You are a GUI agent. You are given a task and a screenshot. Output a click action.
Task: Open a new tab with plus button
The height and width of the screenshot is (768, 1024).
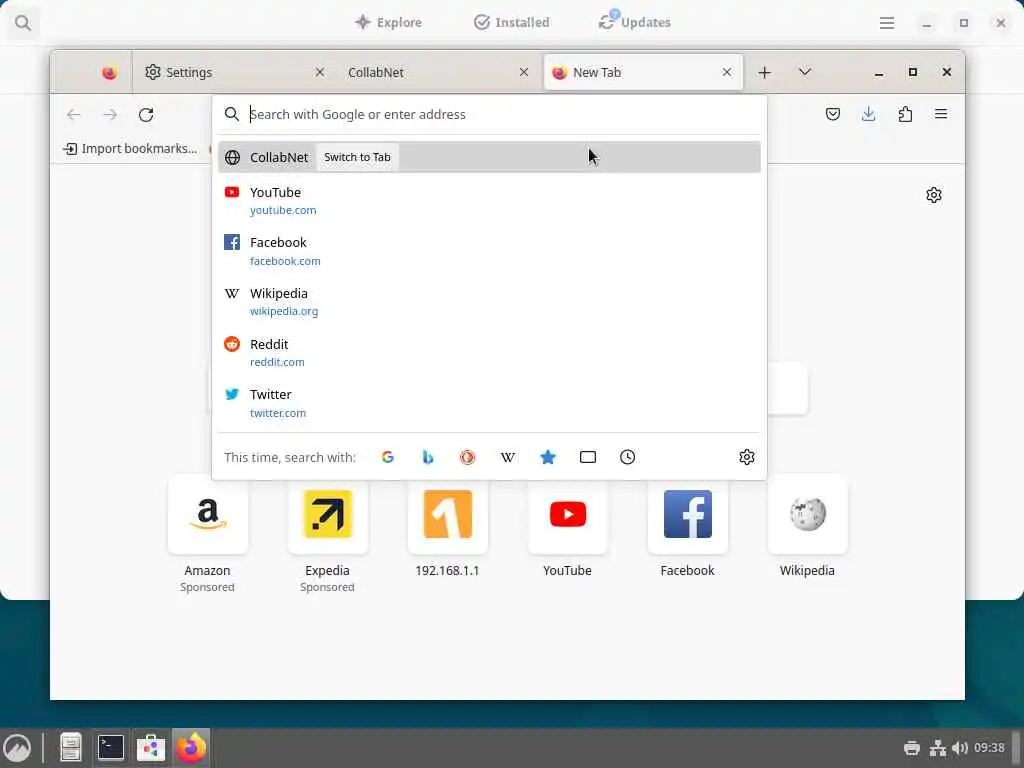tap(765, 72)
